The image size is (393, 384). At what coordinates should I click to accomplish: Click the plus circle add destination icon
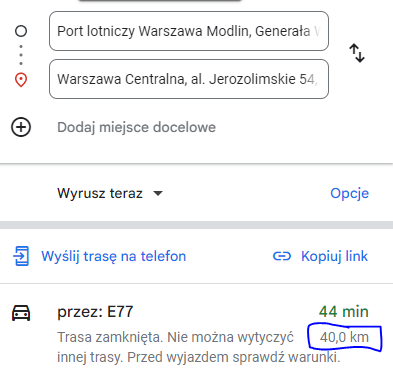point(21,127)
